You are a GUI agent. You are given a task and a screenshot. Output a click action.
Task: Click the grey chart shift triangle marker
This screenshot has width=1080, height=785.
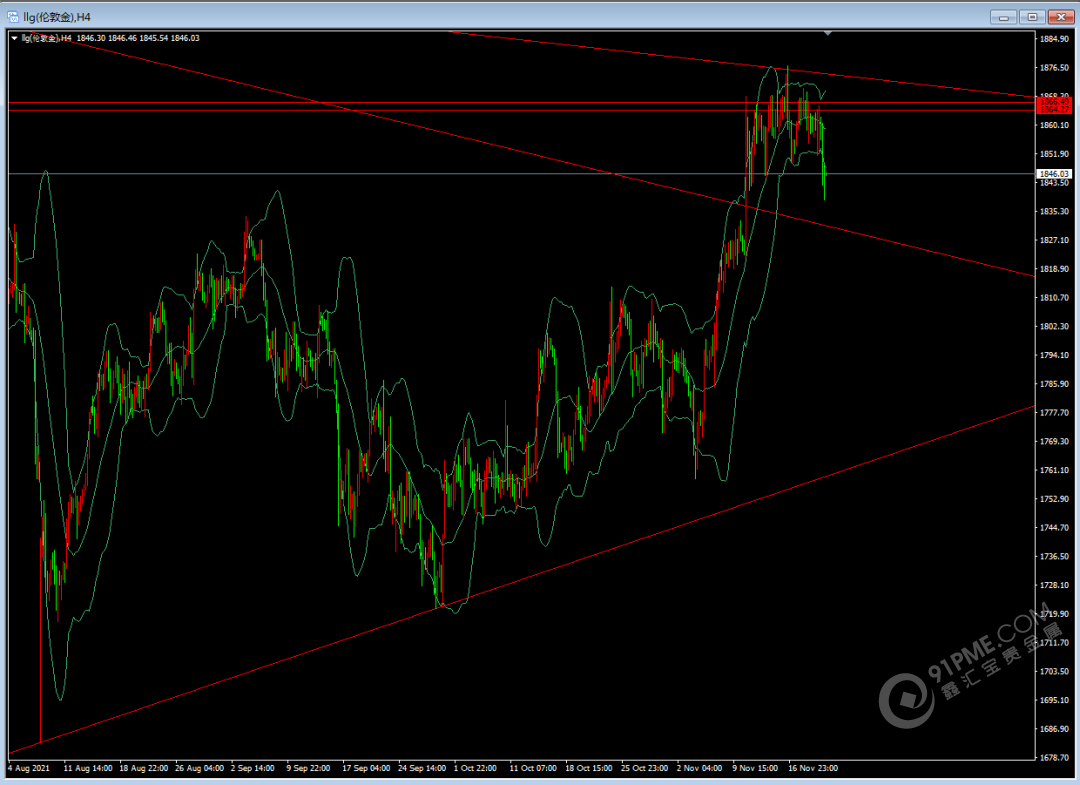pyautogui.click(x=827, y=34)
